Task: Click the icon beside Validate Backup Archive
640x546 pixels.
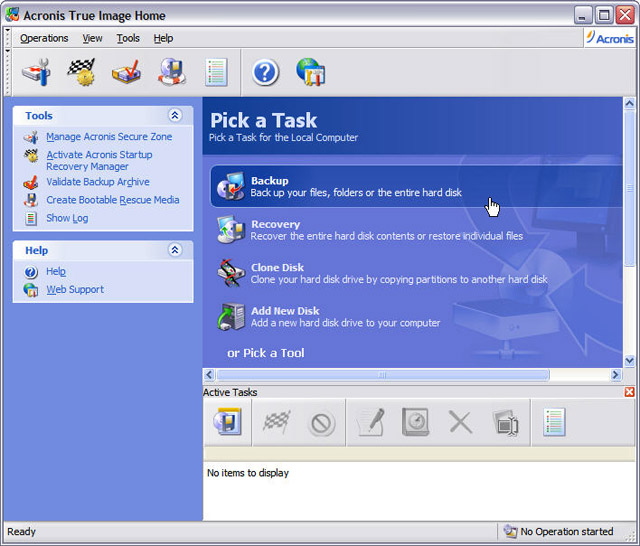Action: click(x=31, y=182)
